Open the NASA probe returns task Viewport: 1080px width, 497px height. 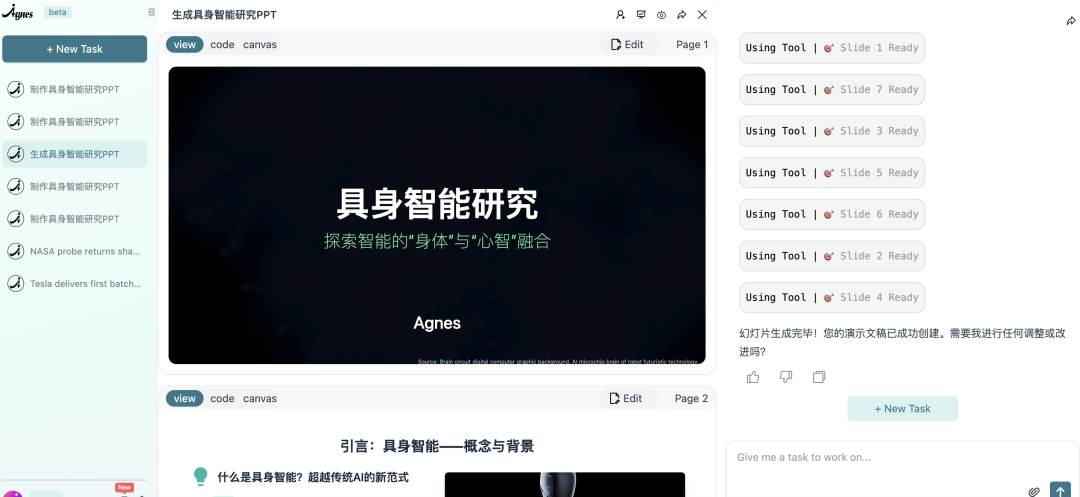click(74, 251)
